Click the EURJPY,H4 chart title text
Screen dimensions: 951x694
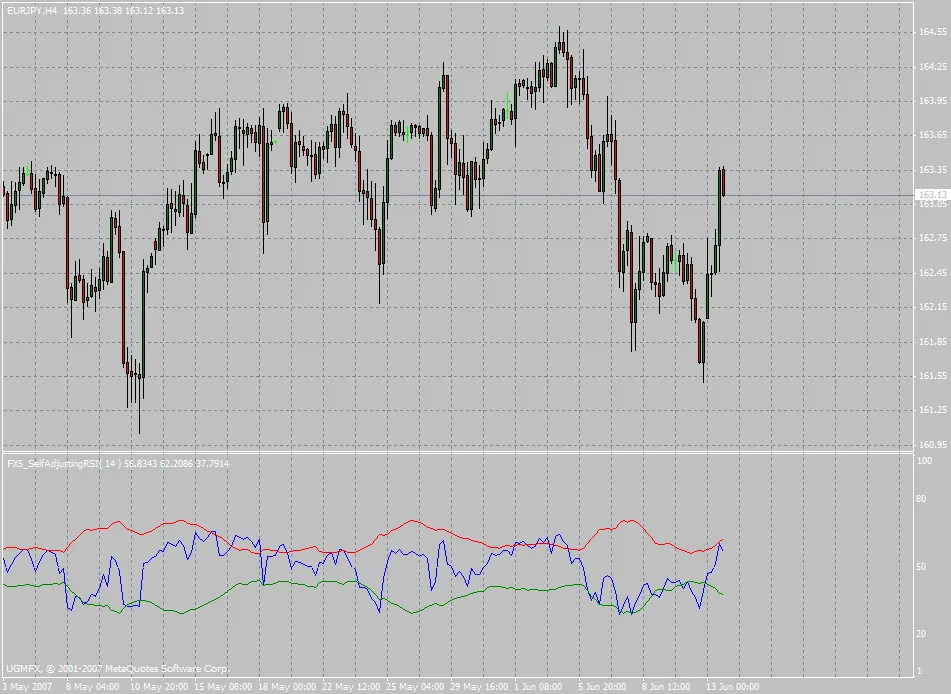(30, 9)
